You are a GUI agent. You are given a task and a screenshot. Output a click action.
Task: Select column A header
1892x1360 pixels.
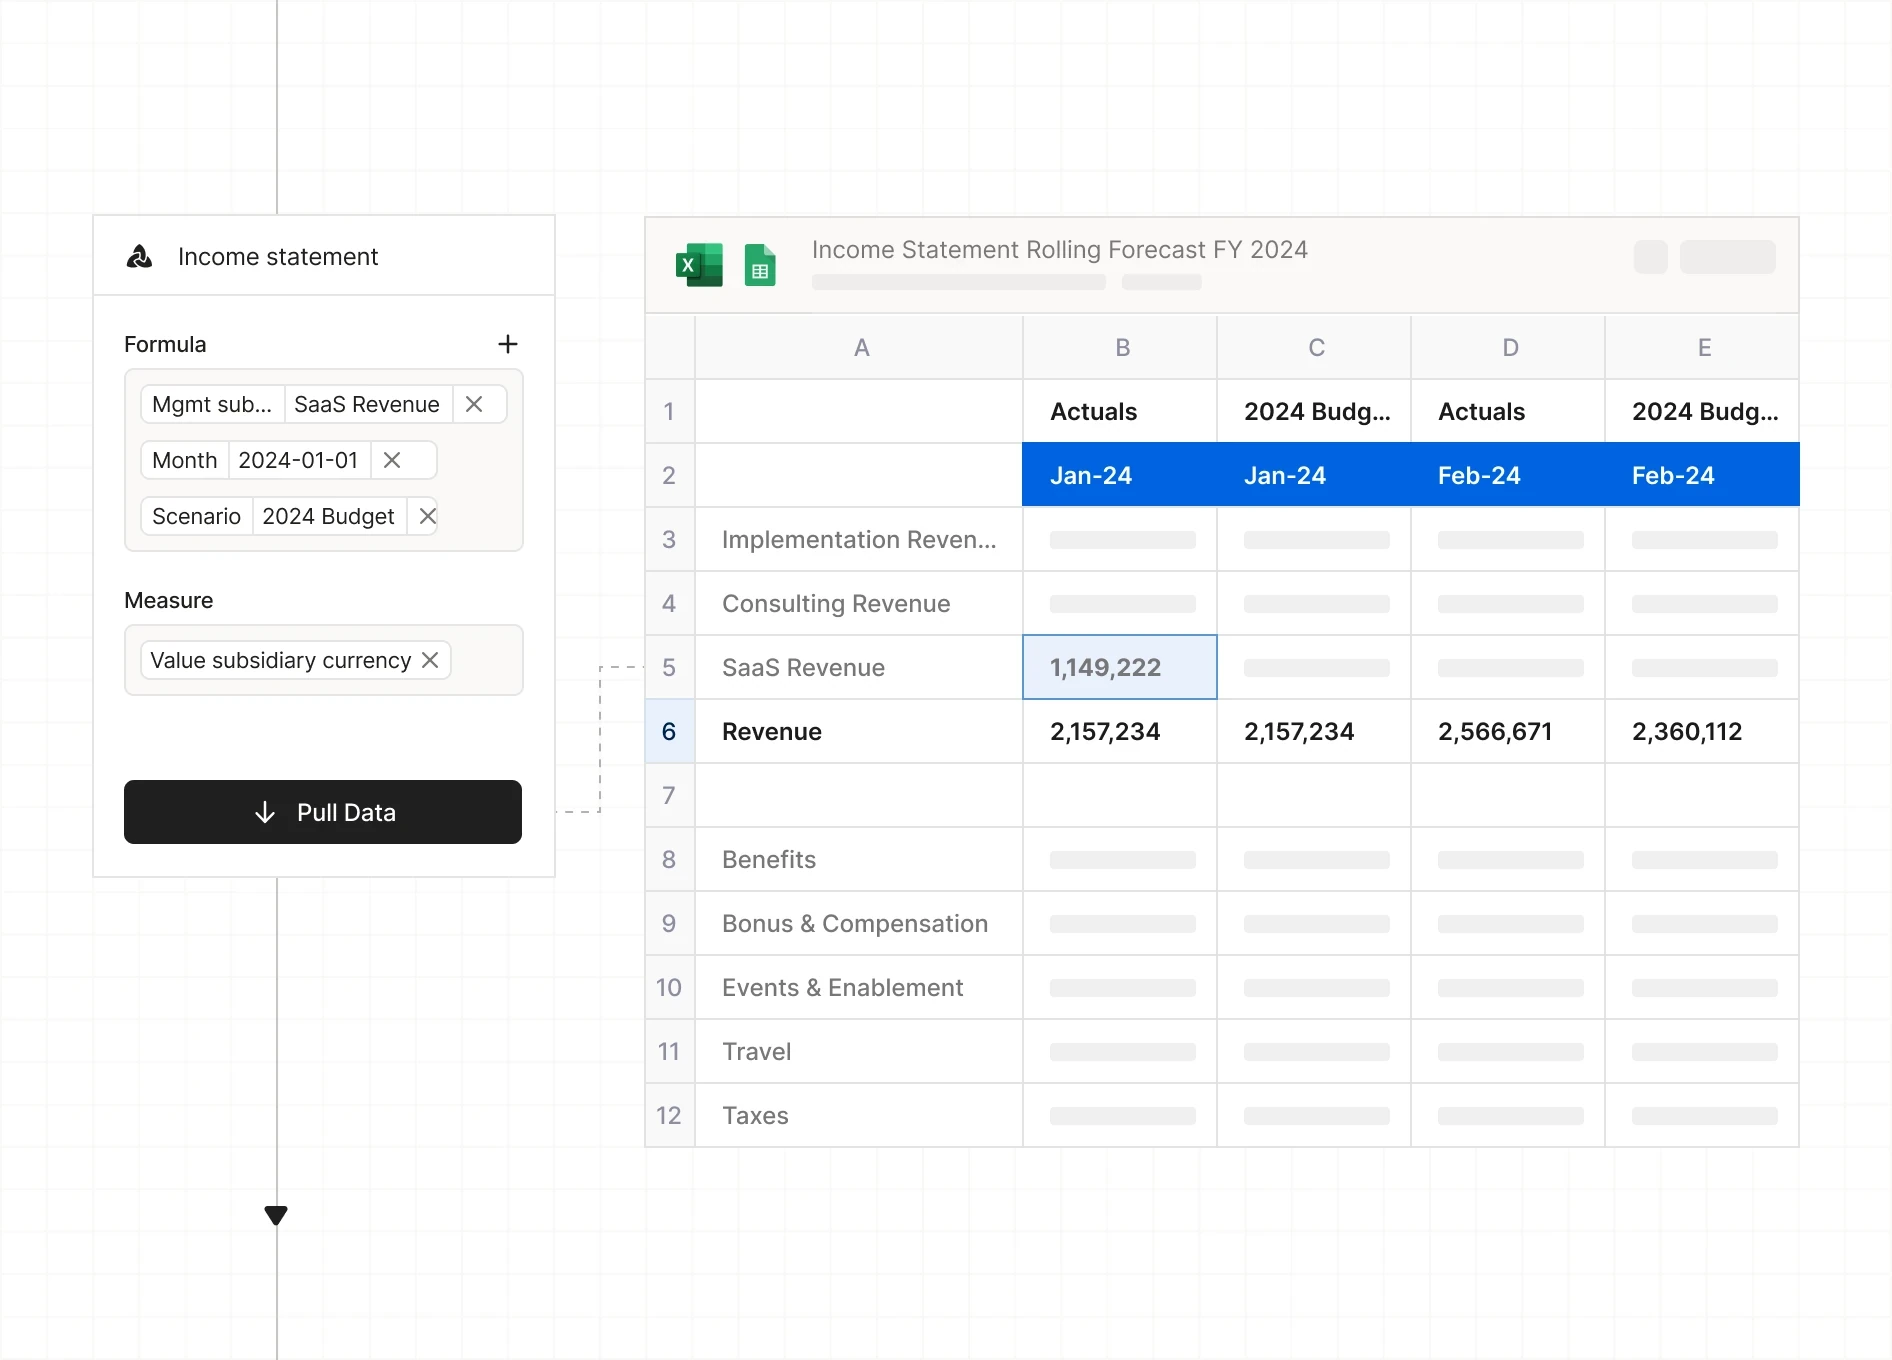point(860,347)
